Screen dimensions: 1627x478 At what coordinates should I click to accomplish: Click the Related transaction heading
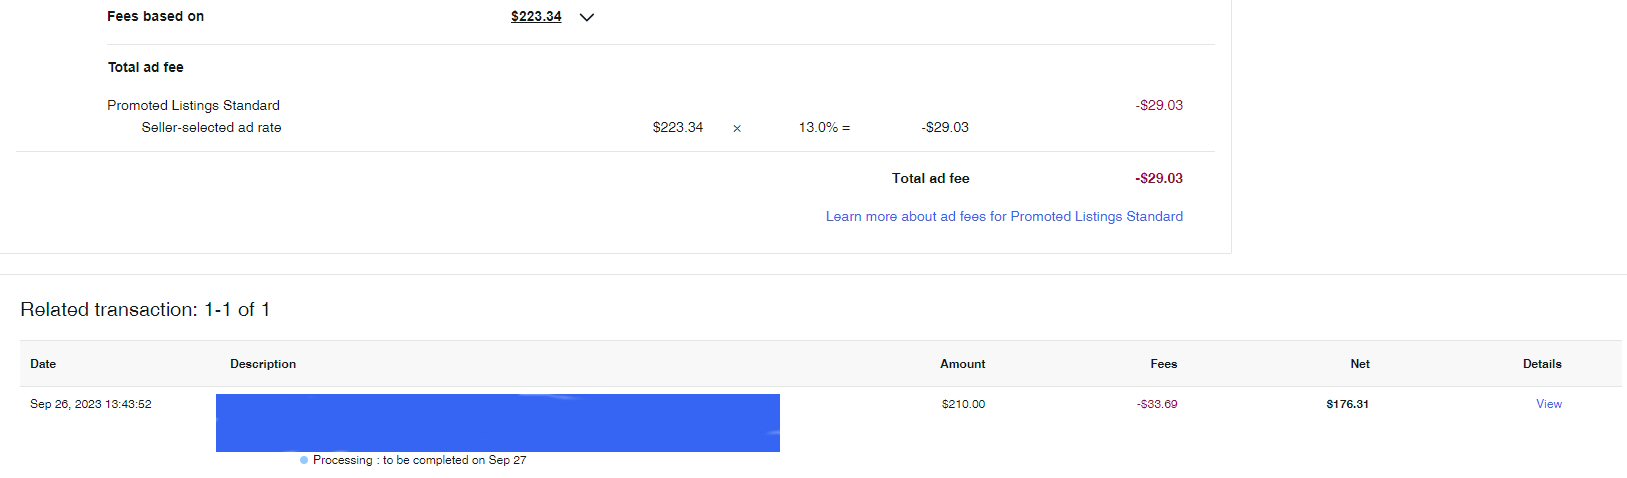pyautogui.click(x=145, y=310)
